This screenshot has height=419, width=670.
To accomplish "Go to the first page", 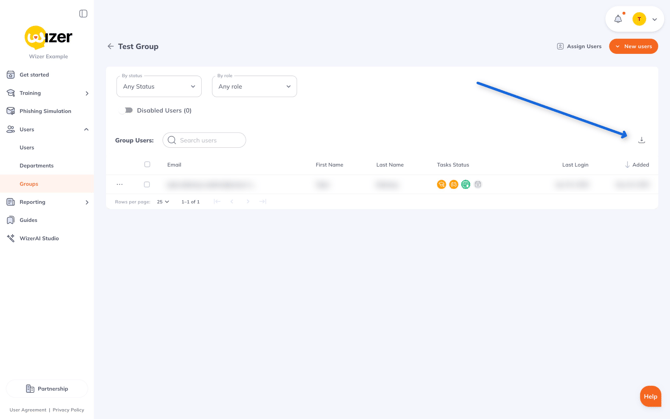I will pyautogui.click(x=217, y=202).
